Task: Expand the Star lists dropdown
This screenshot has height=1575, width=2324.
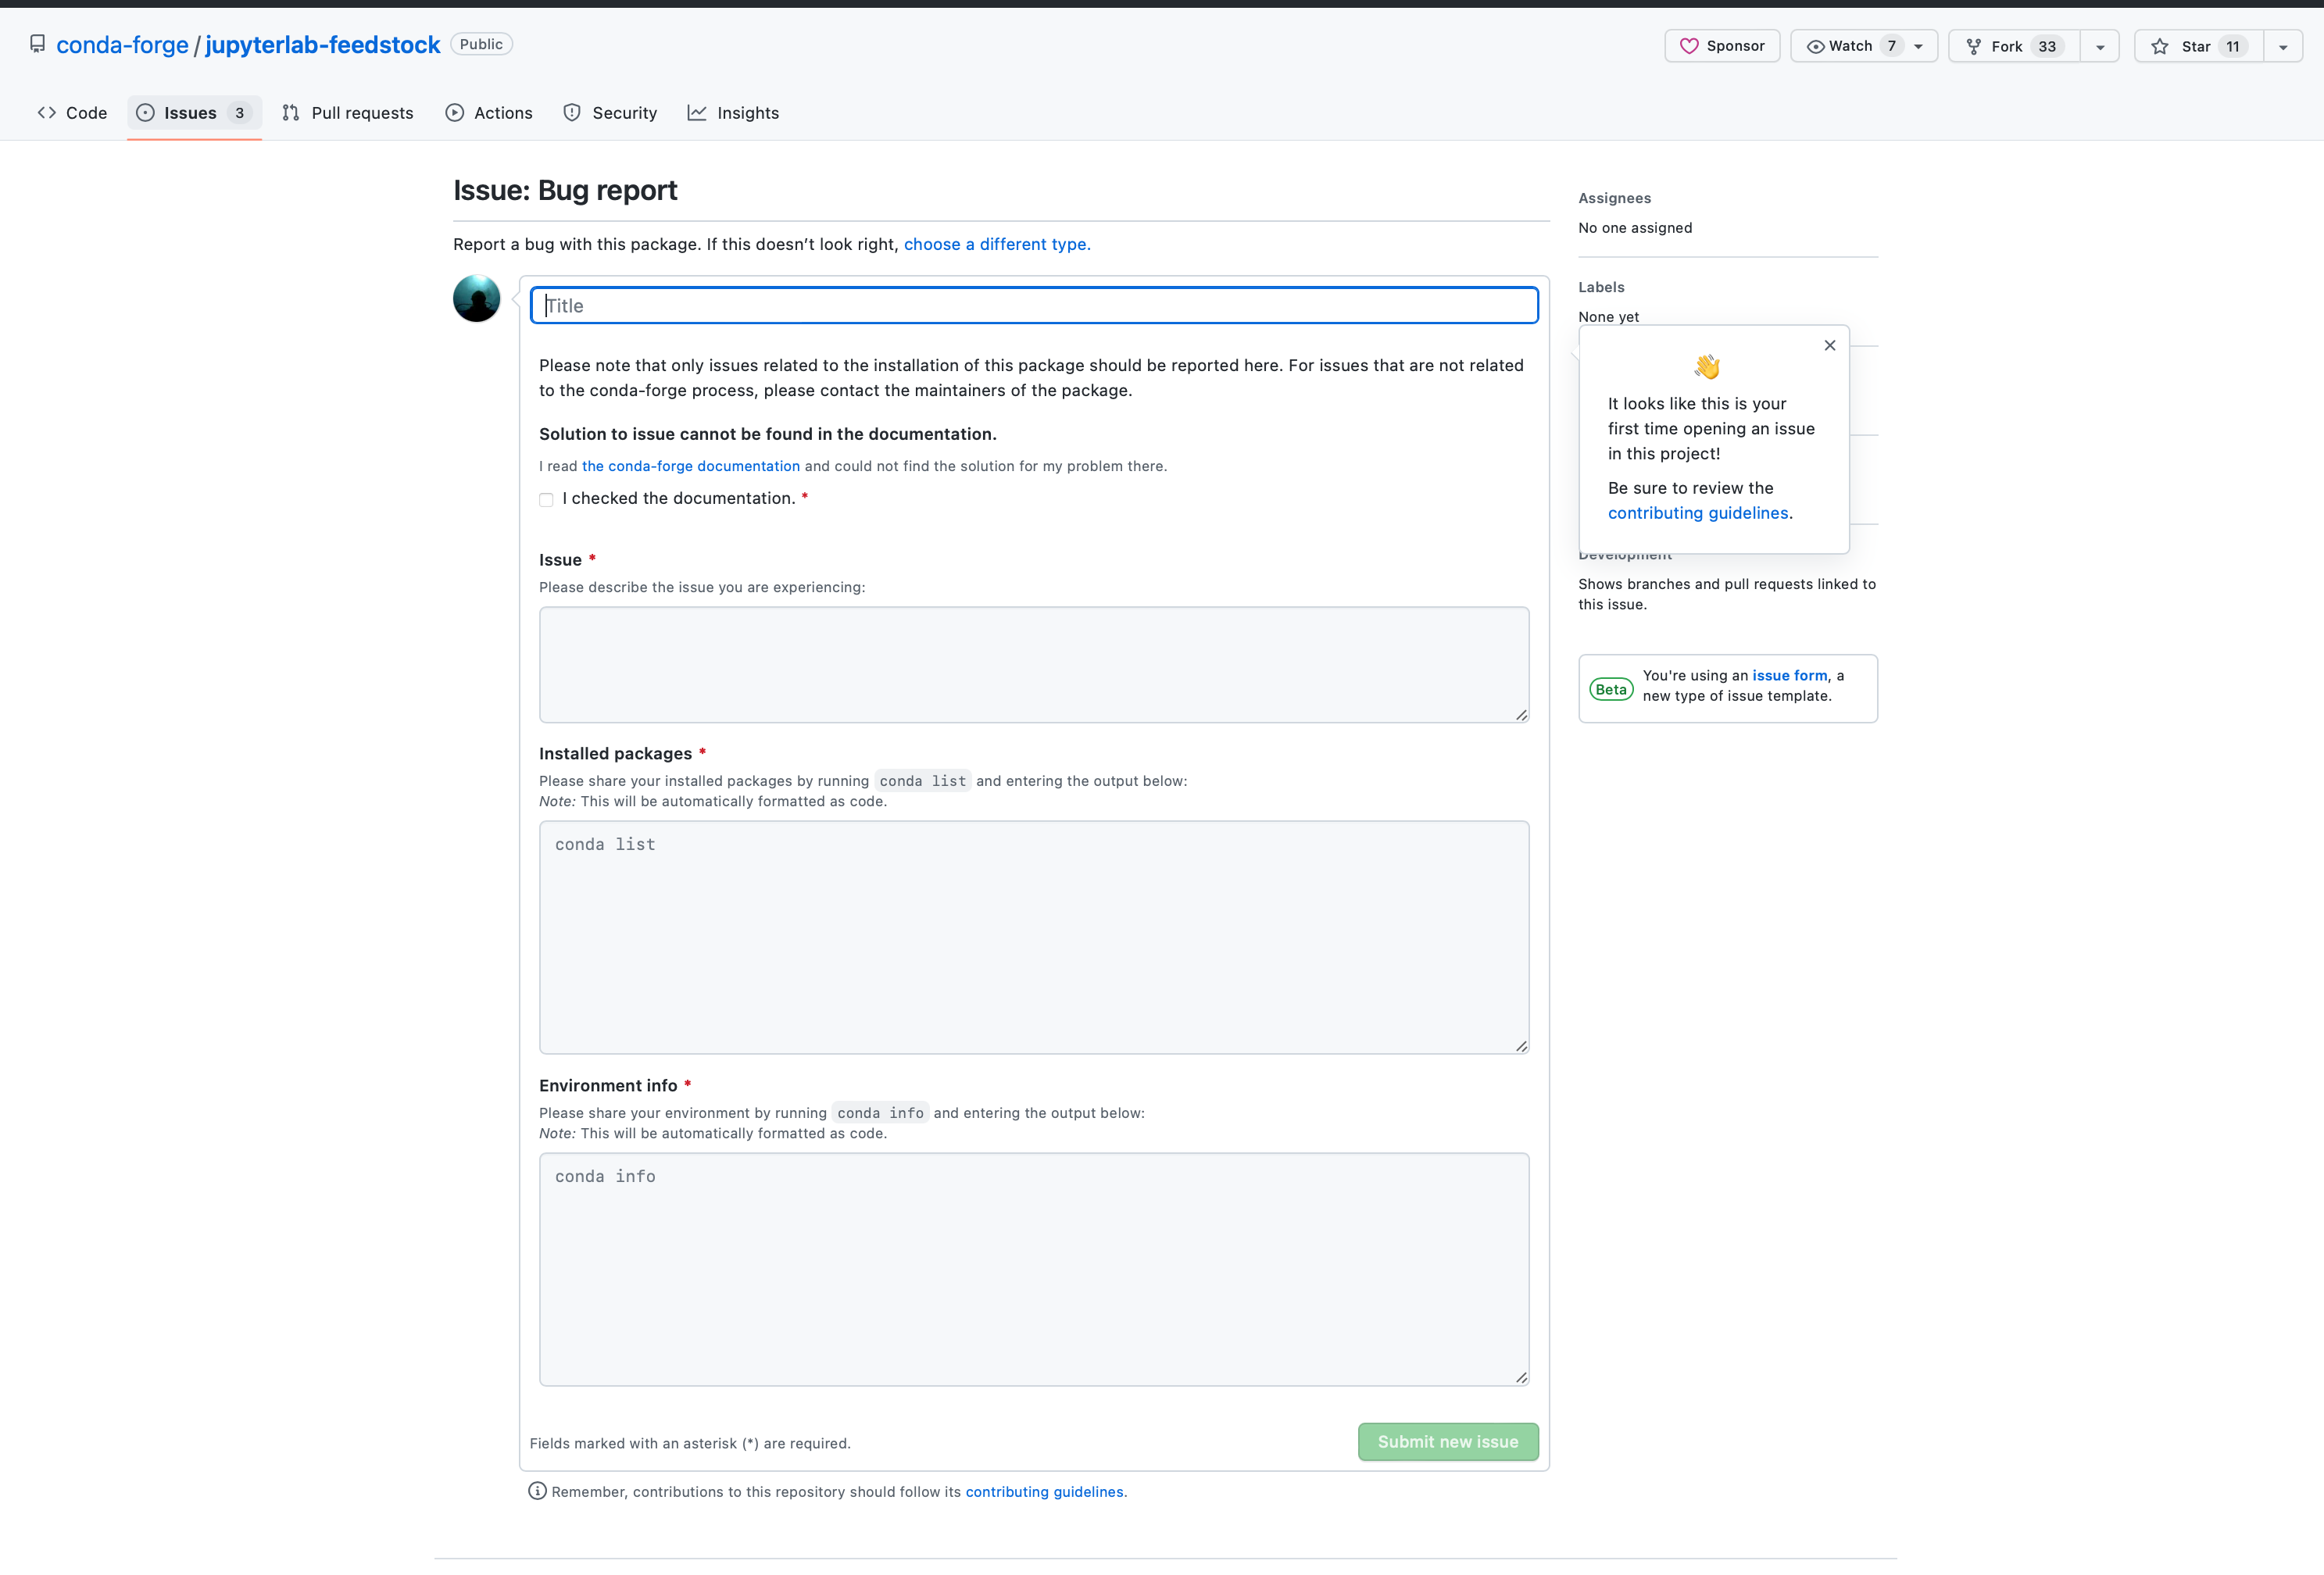Action: 2283,47
